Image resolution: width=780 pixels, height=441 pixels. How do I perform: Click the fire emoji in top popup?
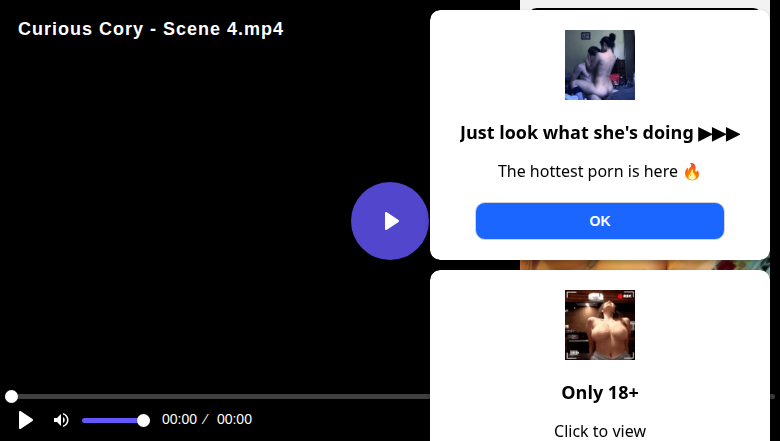coord(692,171)
